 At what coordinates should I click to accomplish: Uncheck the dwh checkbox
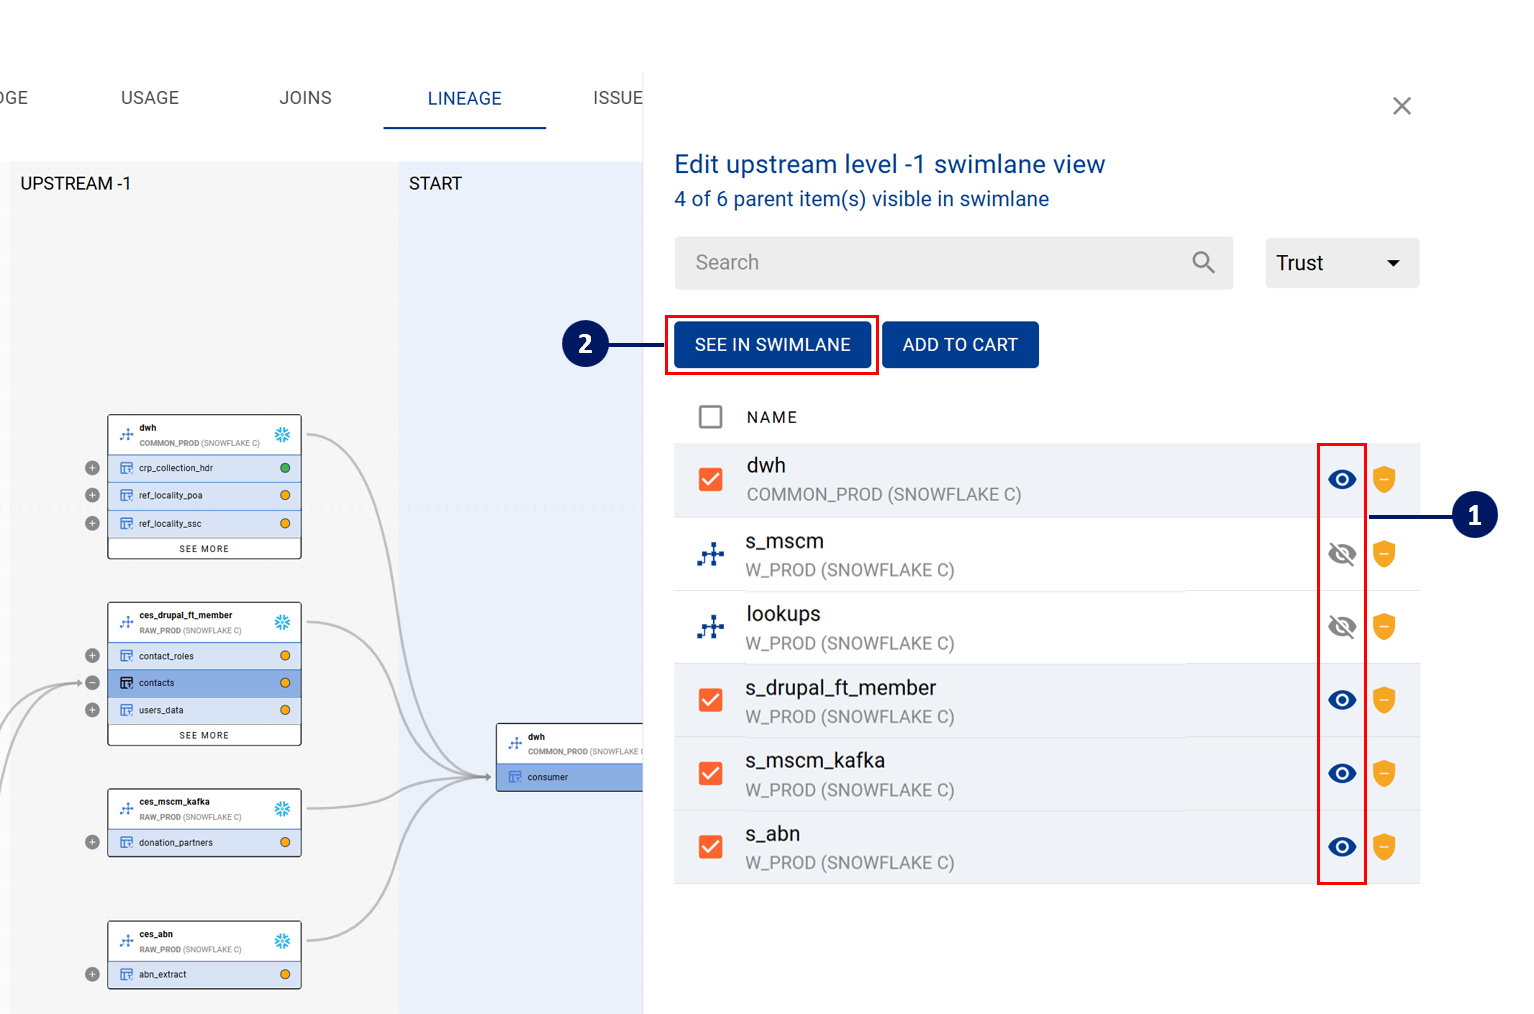point(711,480)
